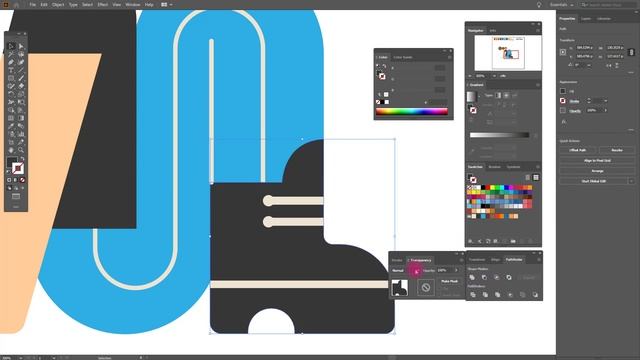The image size is (640, 360).
Task: Open stroke weight dropdown in Properties
Action: pyautogui.click(x=606, y=101)
